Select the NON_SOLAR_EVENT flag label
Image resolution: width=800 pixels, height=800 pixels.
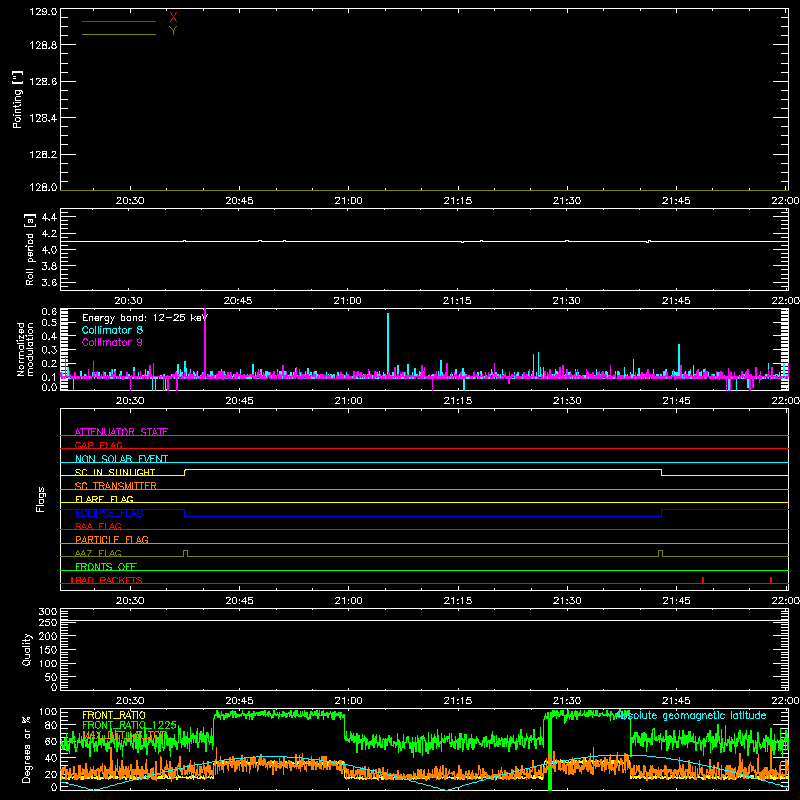121,459
